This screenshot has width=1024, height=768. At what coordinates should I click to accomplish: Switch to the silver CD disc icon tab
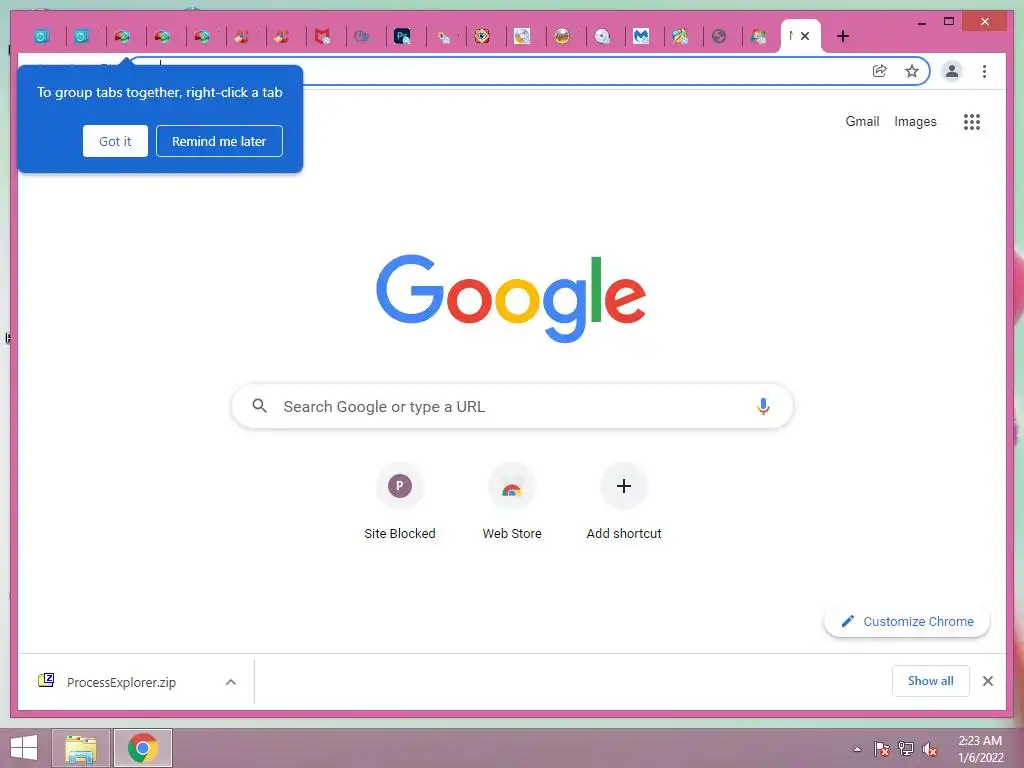click(601, 37)
